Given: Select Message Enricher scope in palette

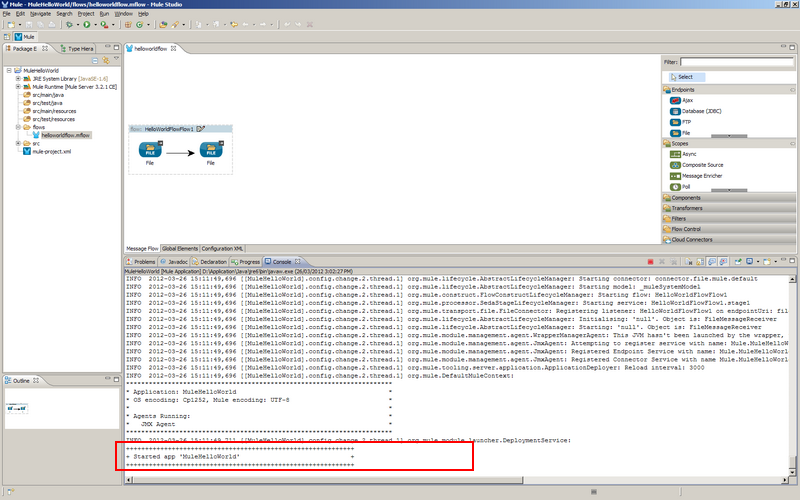Looking at the screenshot, I should point(696,176).
